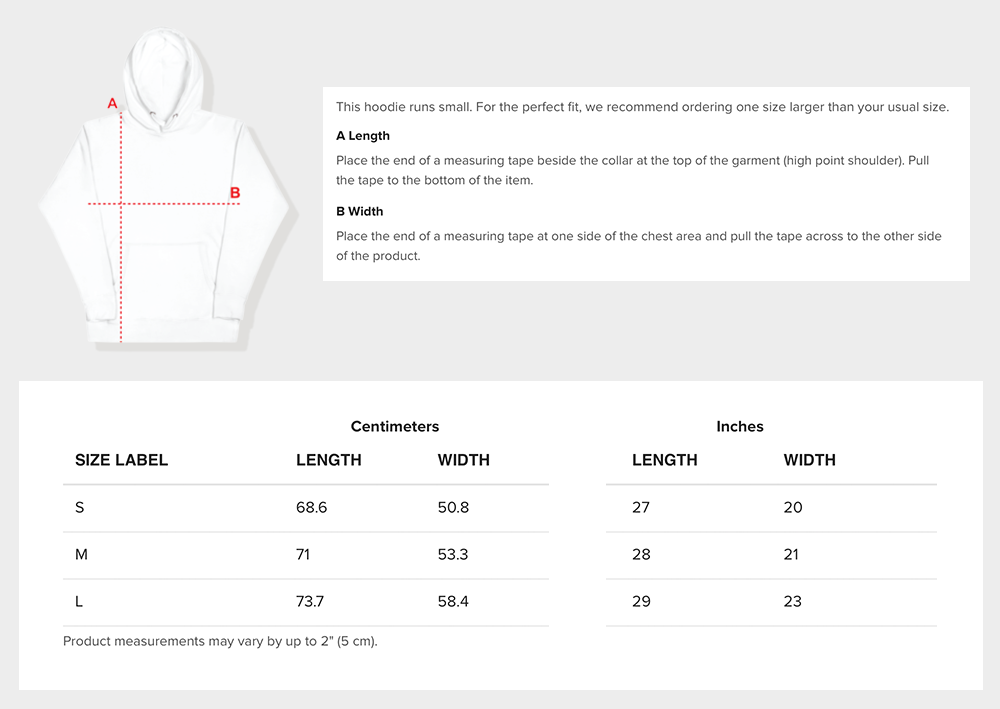This screenshot has height=709, width=1000.
Task: Click the WIDTH header under Inches
Action: click(810, 461)
